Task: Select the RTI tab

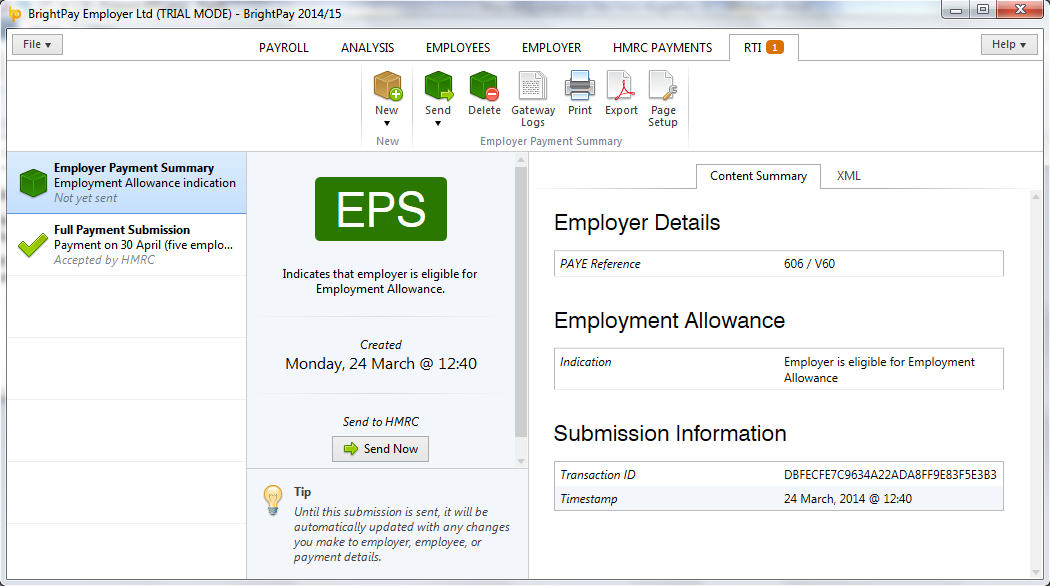Action: tap(763, 48)
